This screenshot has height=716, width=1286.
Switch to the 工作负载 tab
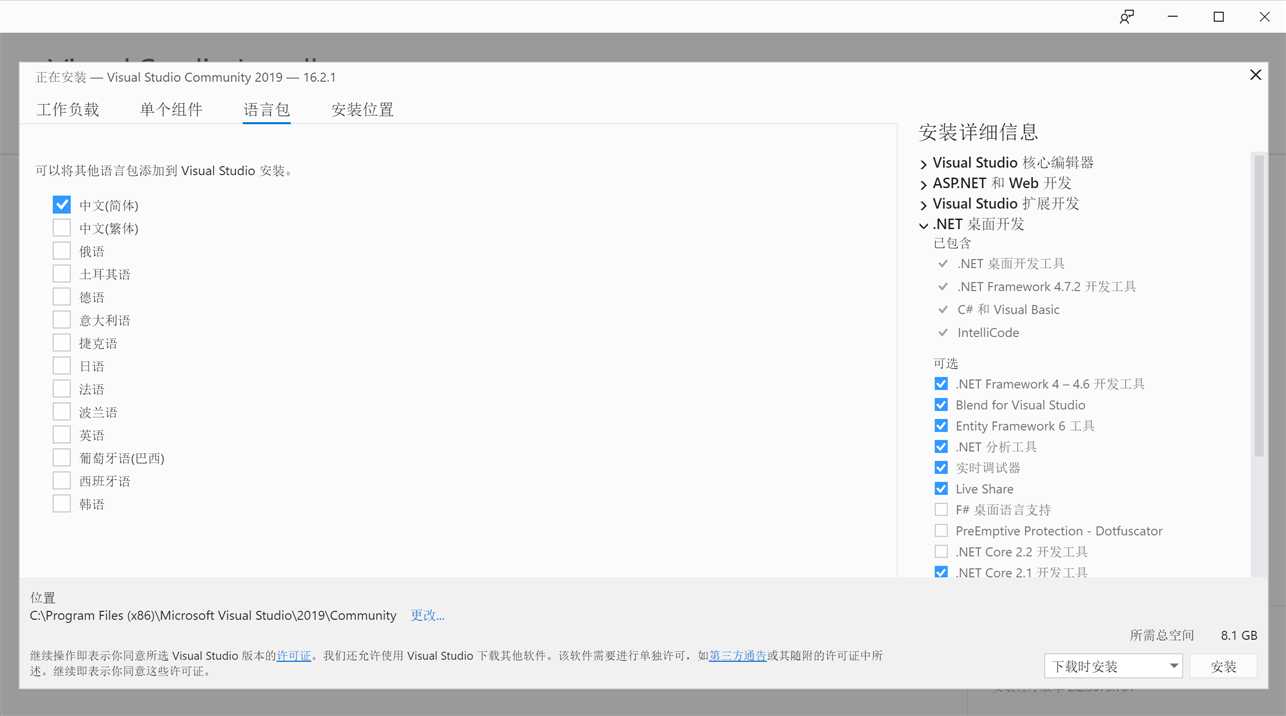tap(68, 110)
